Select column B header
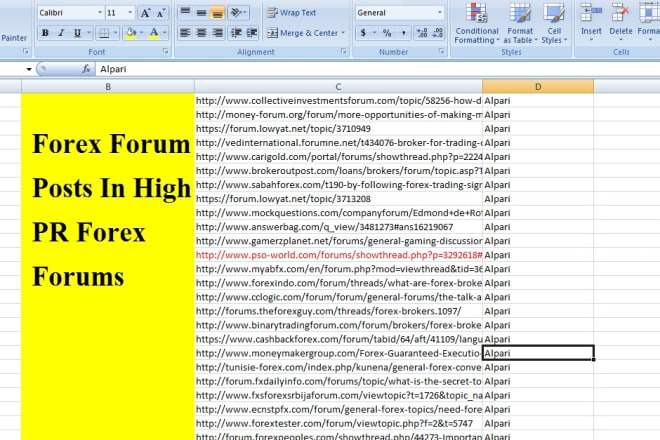Screen dimensions: 660x440 coord(108,87)
